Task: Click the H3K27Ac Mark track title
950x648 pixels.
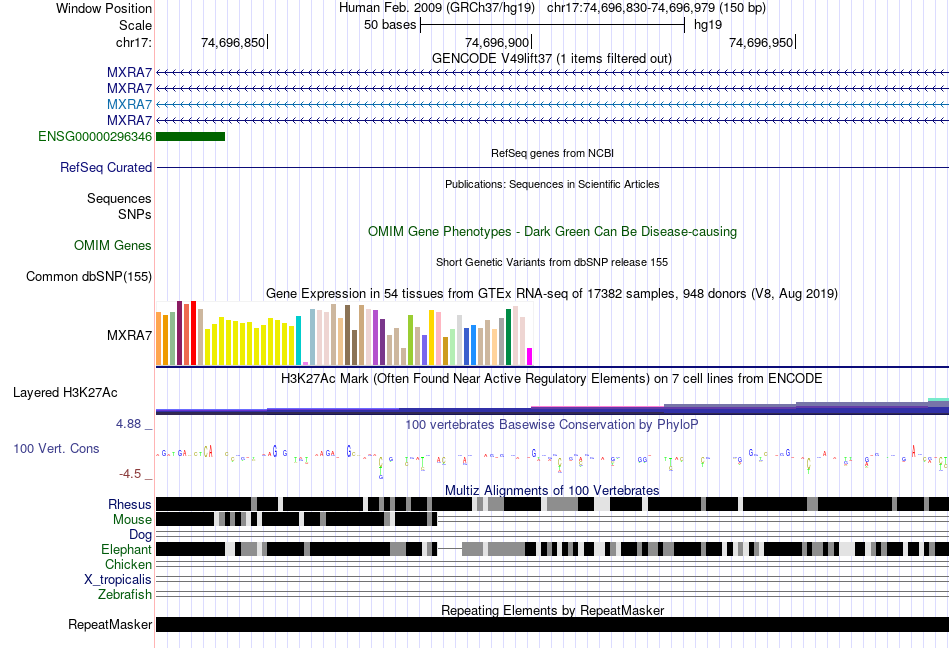Action: (552, 379)
